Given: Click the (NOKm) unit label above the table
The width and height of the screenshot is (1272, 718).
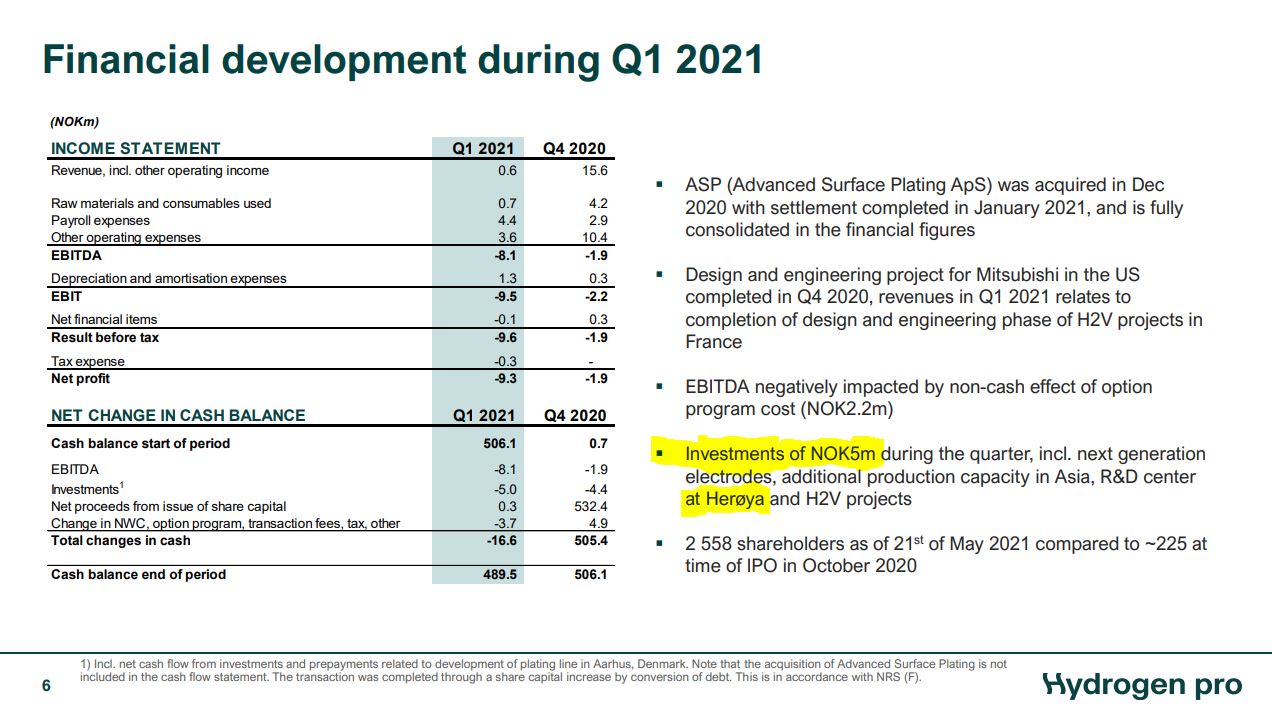Looking at the screenshot, I should (75, 122).
